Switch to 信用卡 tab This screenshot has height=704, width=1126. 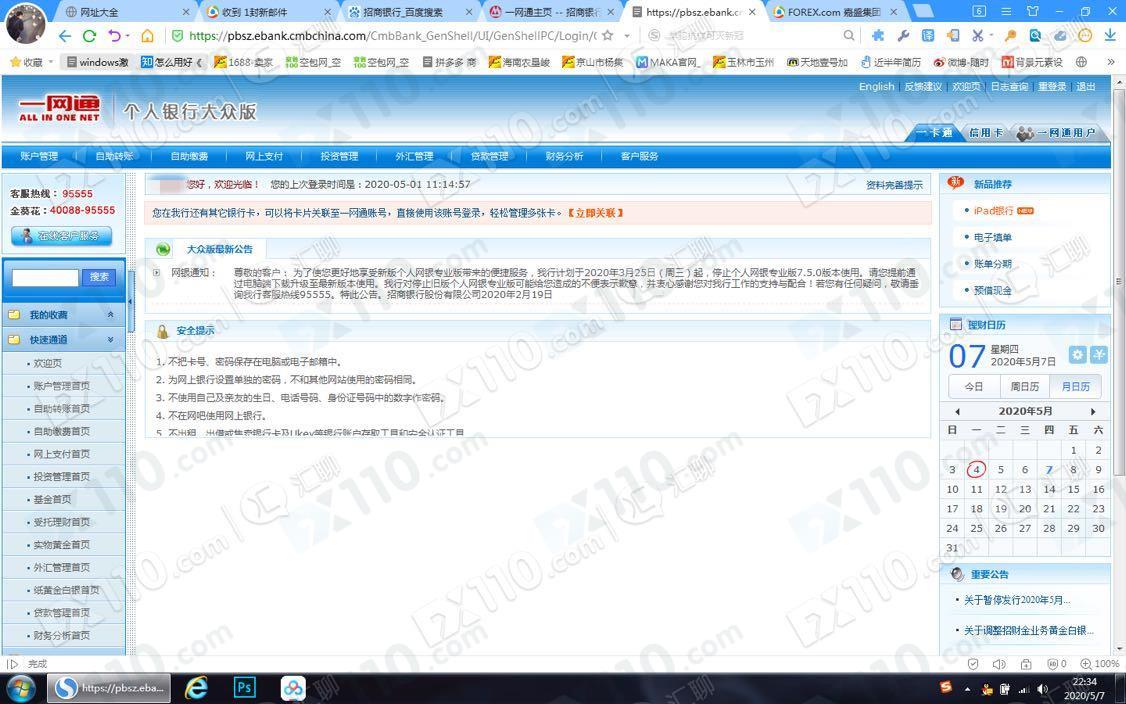(986, 133)
